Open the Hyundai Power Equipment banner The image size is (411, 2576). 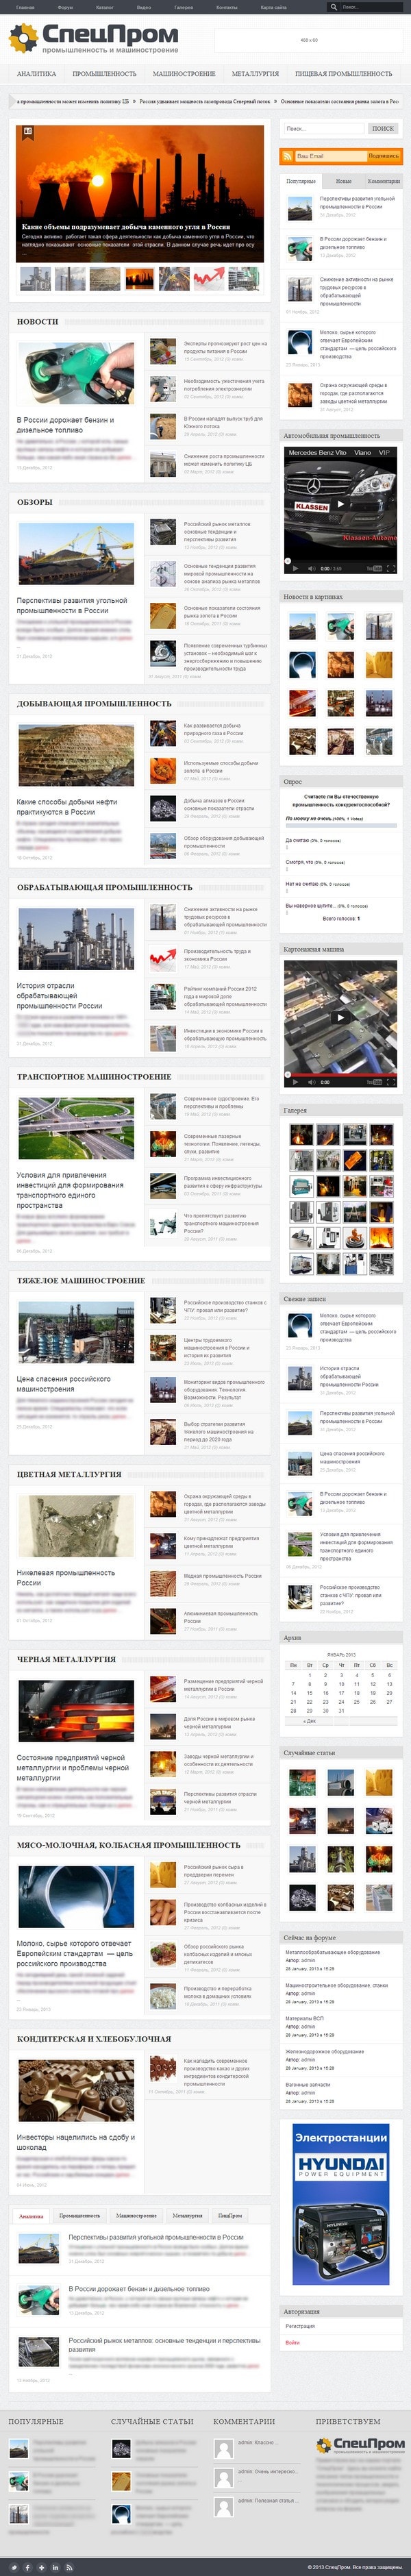(341, 2204)
